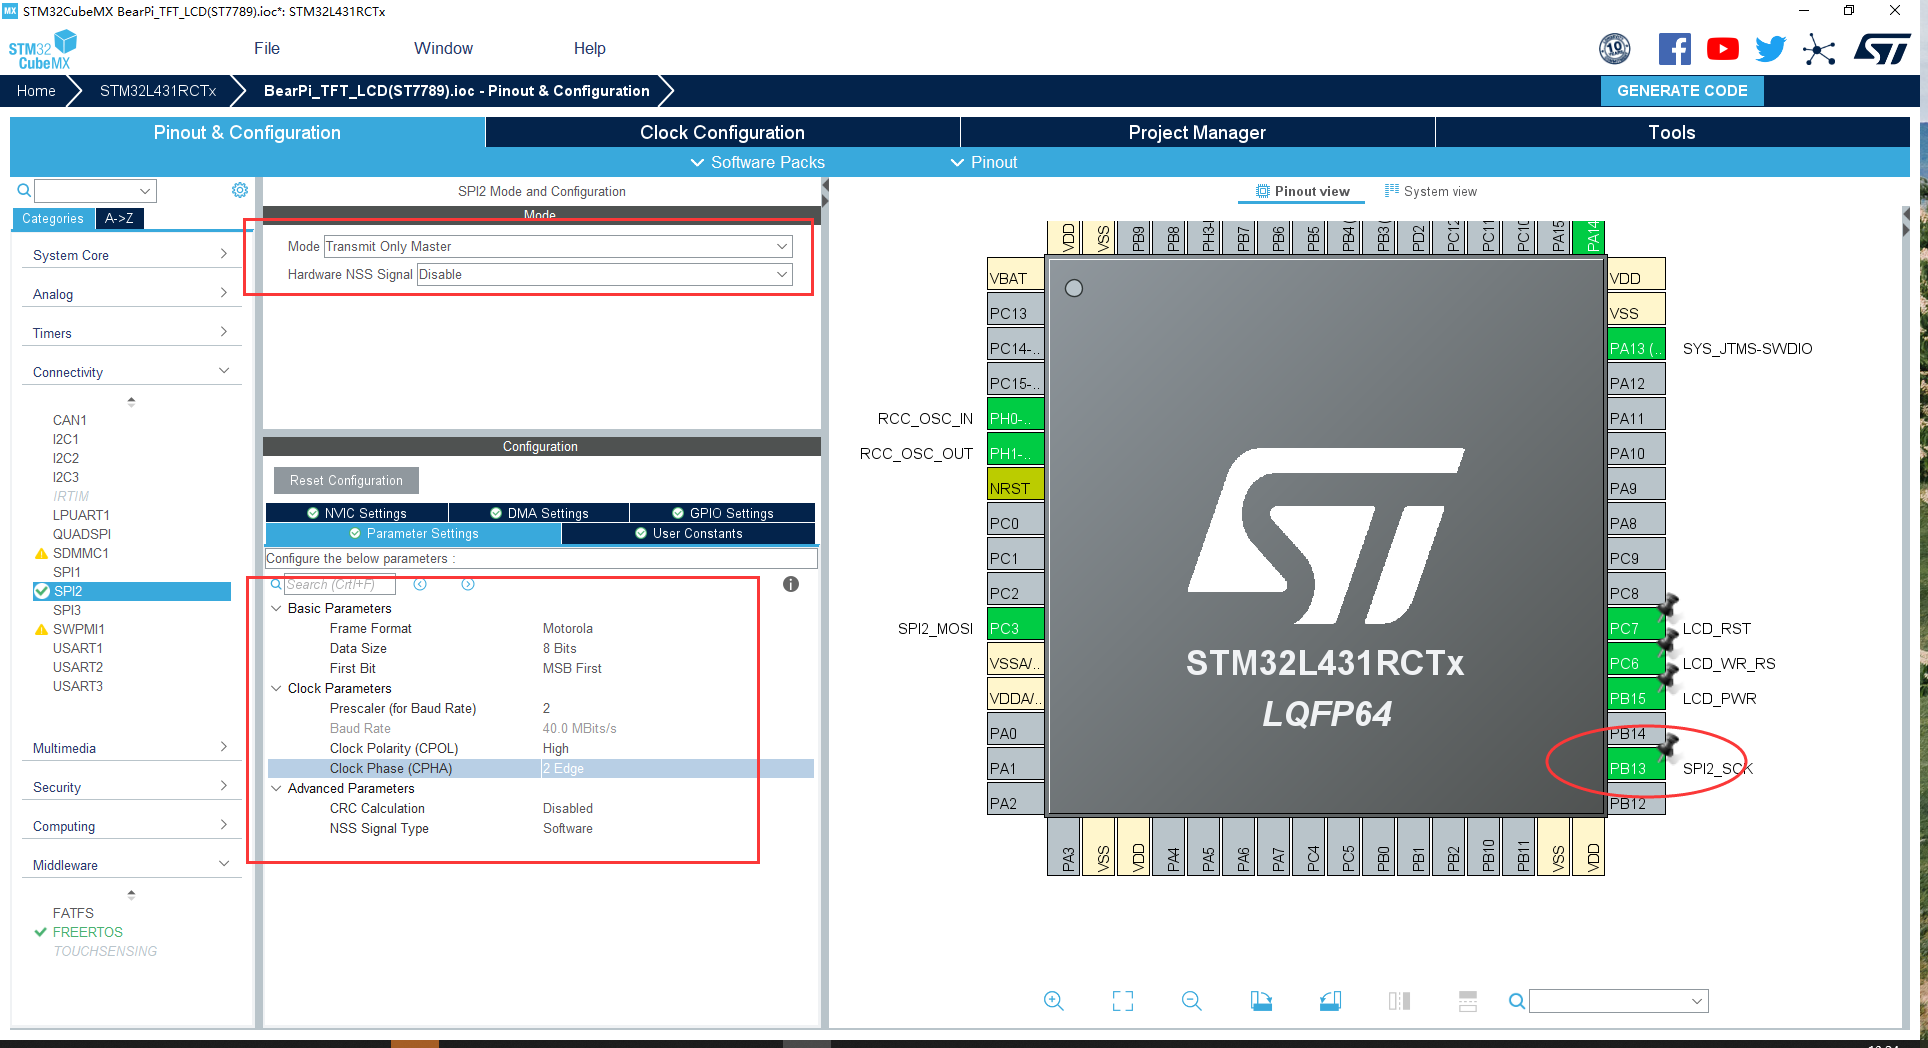This screenshot has height=1048, width=1928.
Task: Click the pin search magnifier icon
Action: point(1517,1001)
